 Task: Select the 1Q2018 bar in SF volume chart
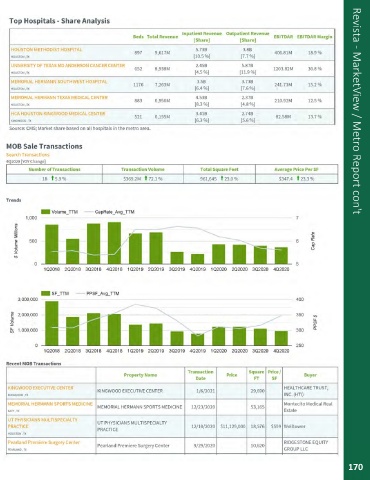52,323
